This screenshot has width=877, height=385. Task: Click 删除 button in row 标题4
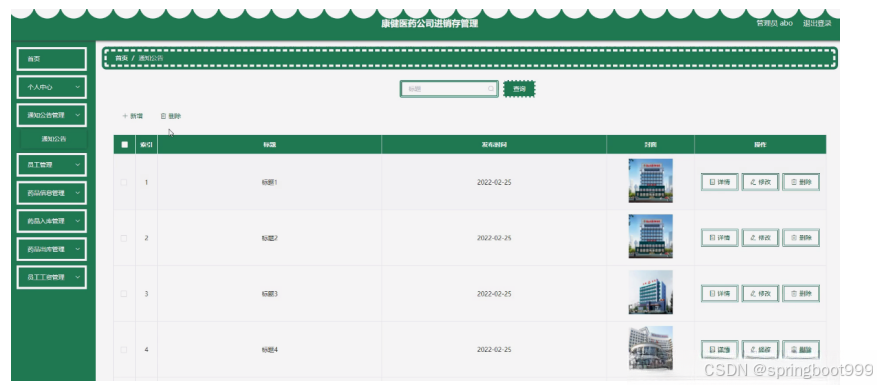coord(801,349)
